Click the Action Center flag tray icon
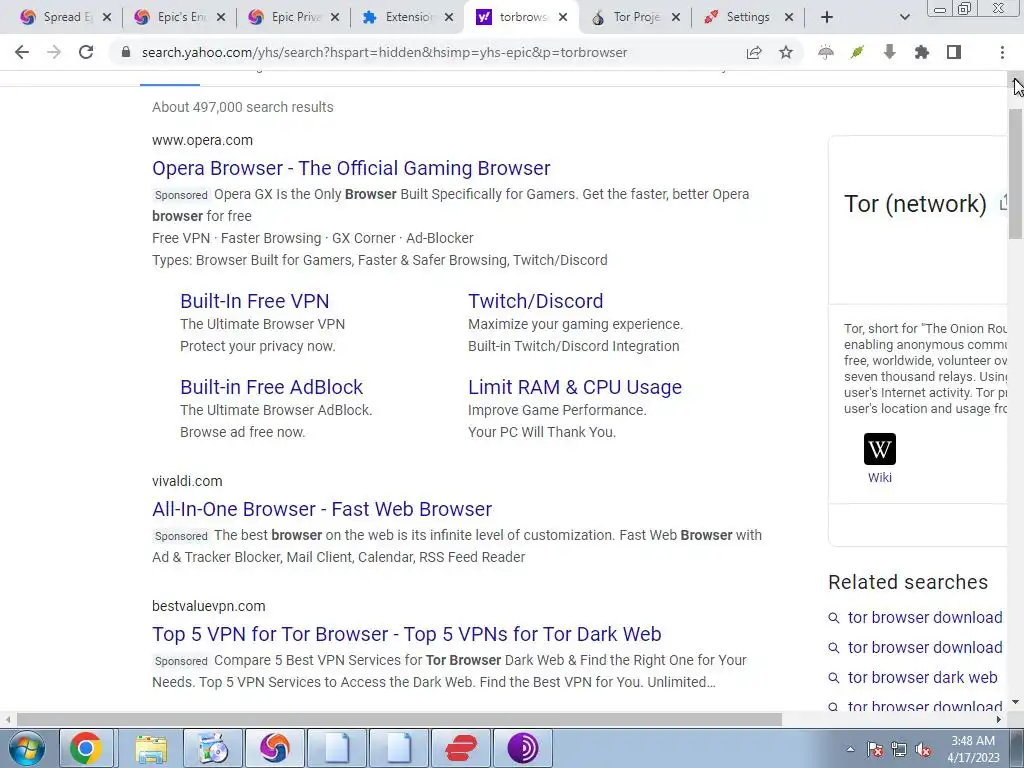 pos(875,750)
